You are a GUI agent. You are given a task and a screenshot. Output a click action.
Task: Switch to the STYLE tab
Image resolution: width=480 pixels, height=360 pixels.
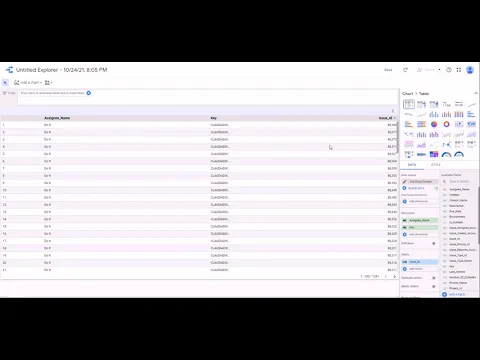(436, 165)
